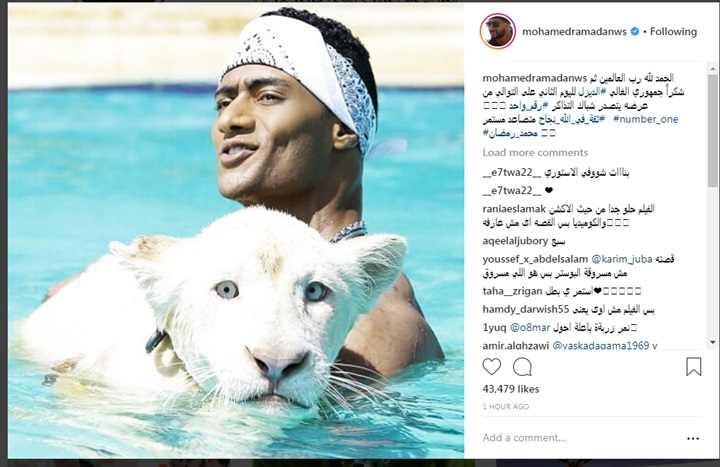
Task: Like the post with the heart icon
Action: click(491, 367)
